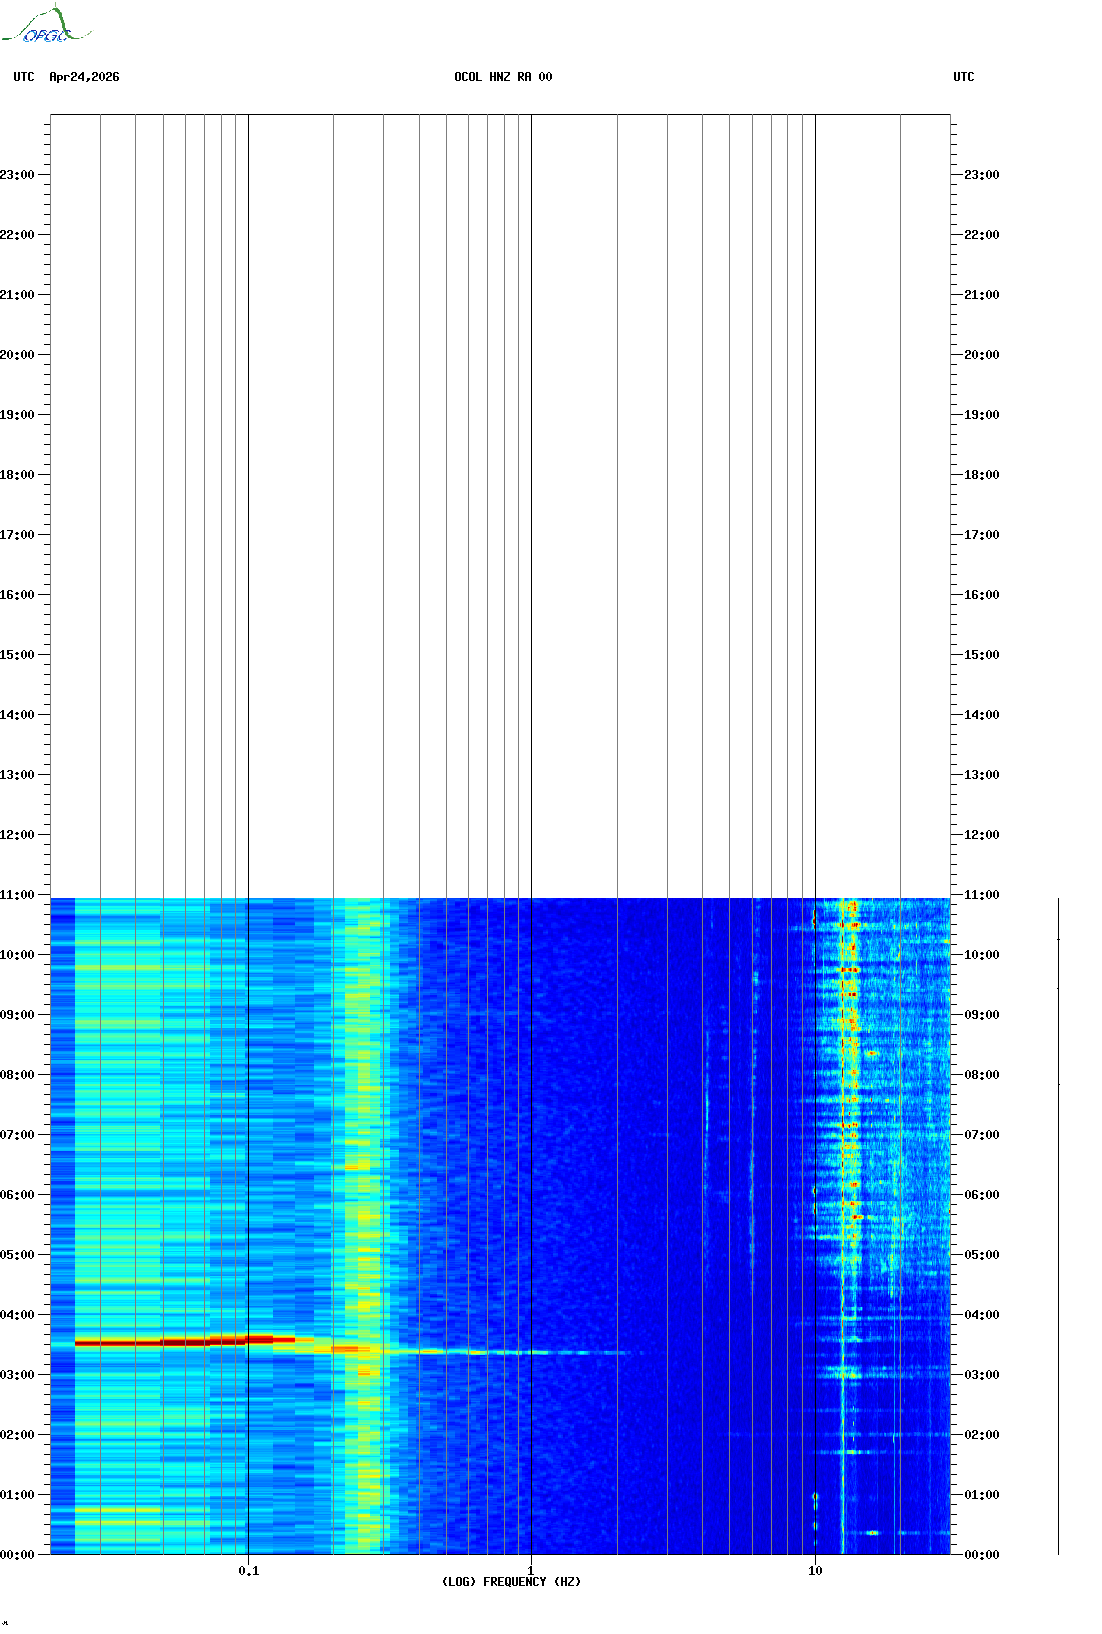Click the left axis 23:00 label
This screenshot has height=1634, width=1102.
(x=17, y=175)
